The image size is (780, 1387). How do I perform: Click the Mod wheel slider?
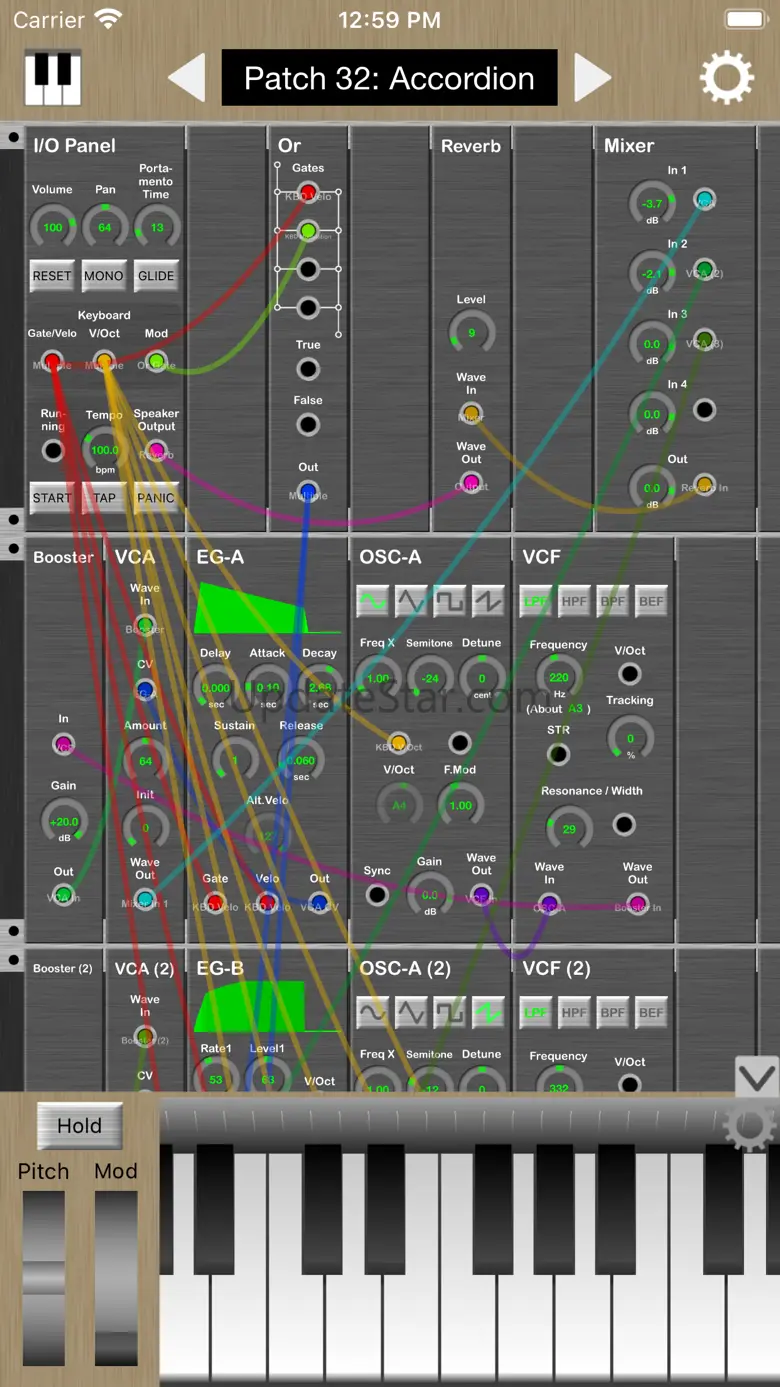click(116, 1277)
